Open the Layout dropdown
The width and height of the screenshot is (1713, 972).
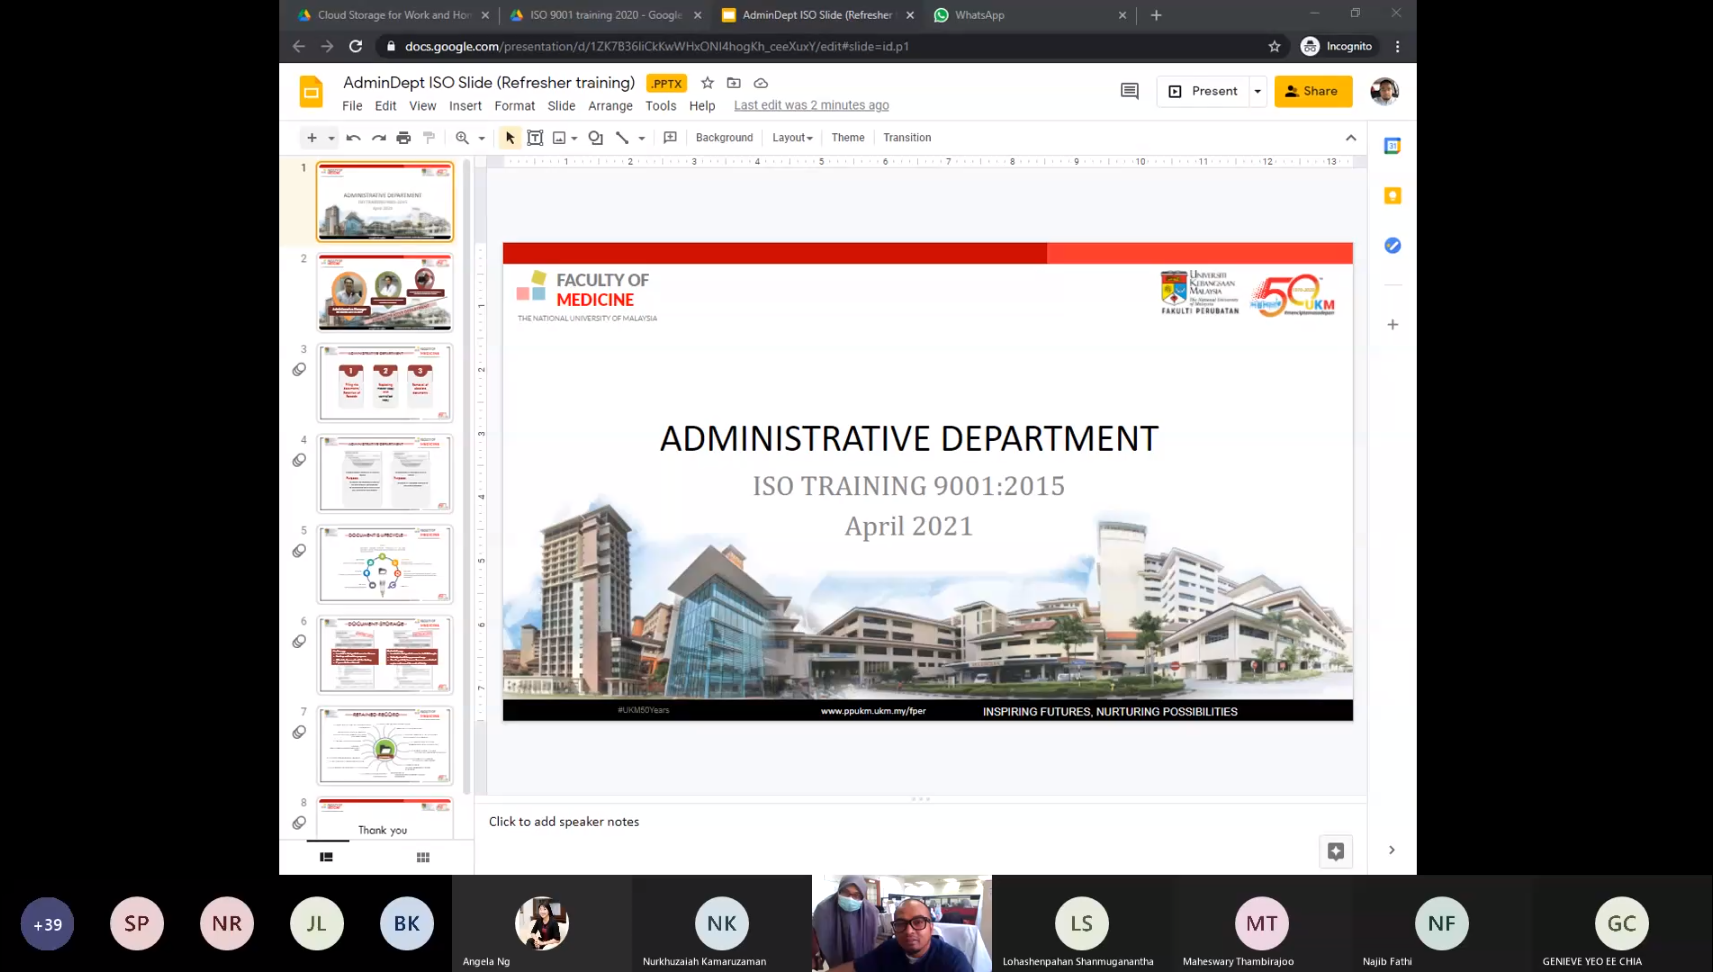pyautogui.click(x=792, y=138)
